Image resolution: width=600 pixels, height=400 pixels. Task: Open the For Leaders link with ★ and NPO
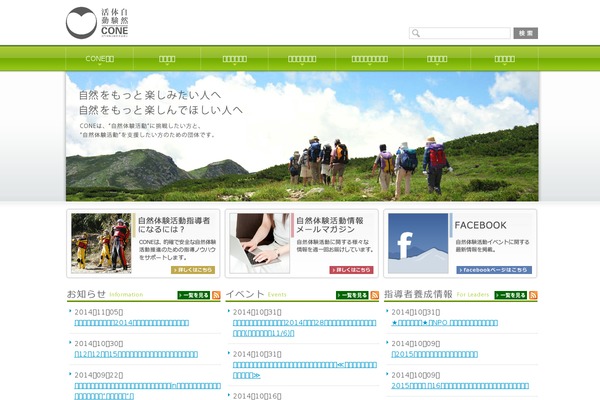coord(444,323)
